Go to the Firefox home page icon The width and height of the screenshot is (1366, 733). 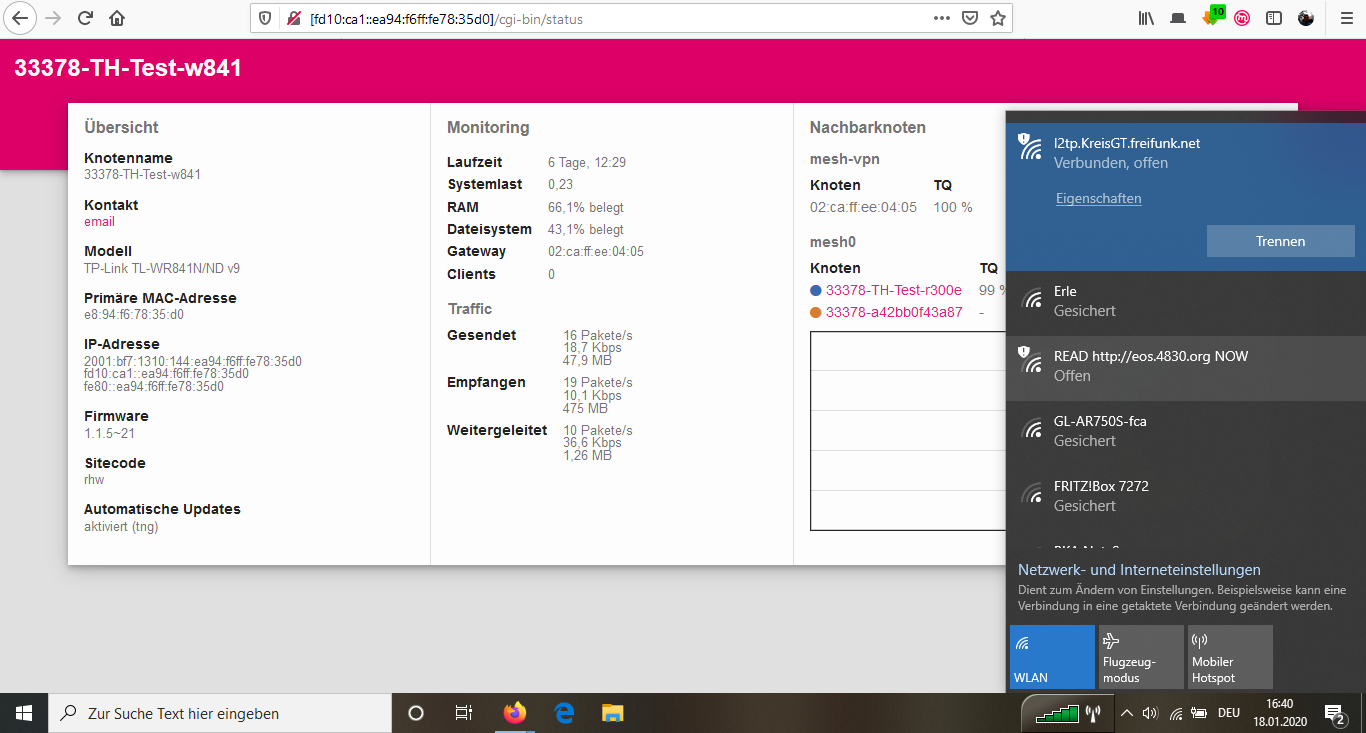click(x=117, y=18)
